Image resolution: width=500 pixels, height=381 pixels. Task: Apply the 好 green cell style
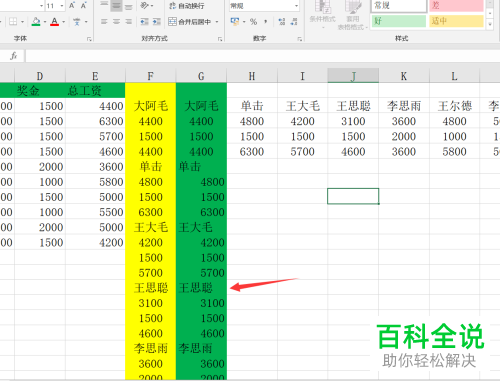pos(399,21)
